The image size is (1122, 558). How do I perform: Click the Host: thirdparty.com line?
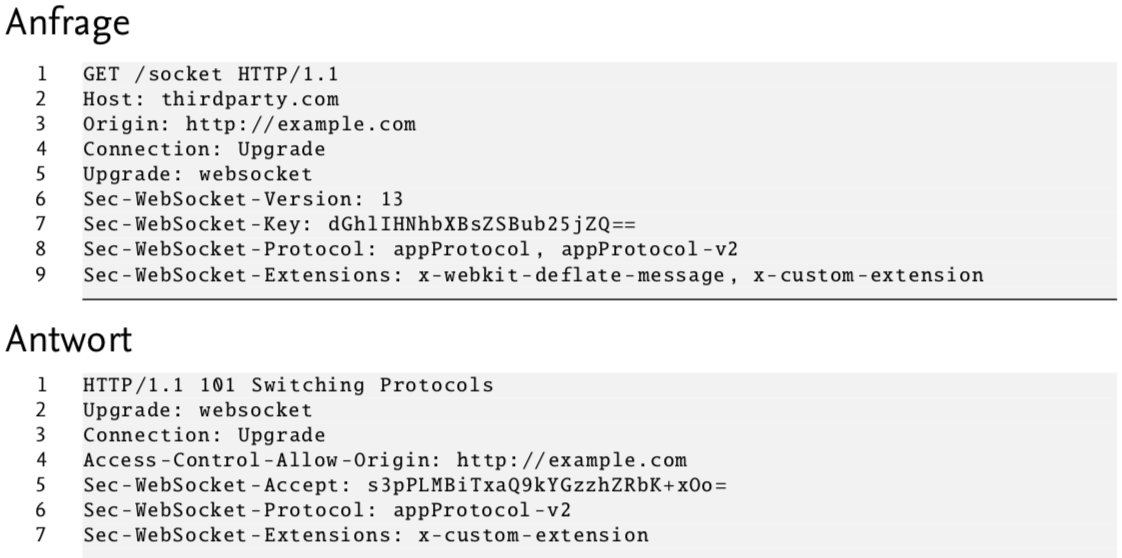click(210, 99)
